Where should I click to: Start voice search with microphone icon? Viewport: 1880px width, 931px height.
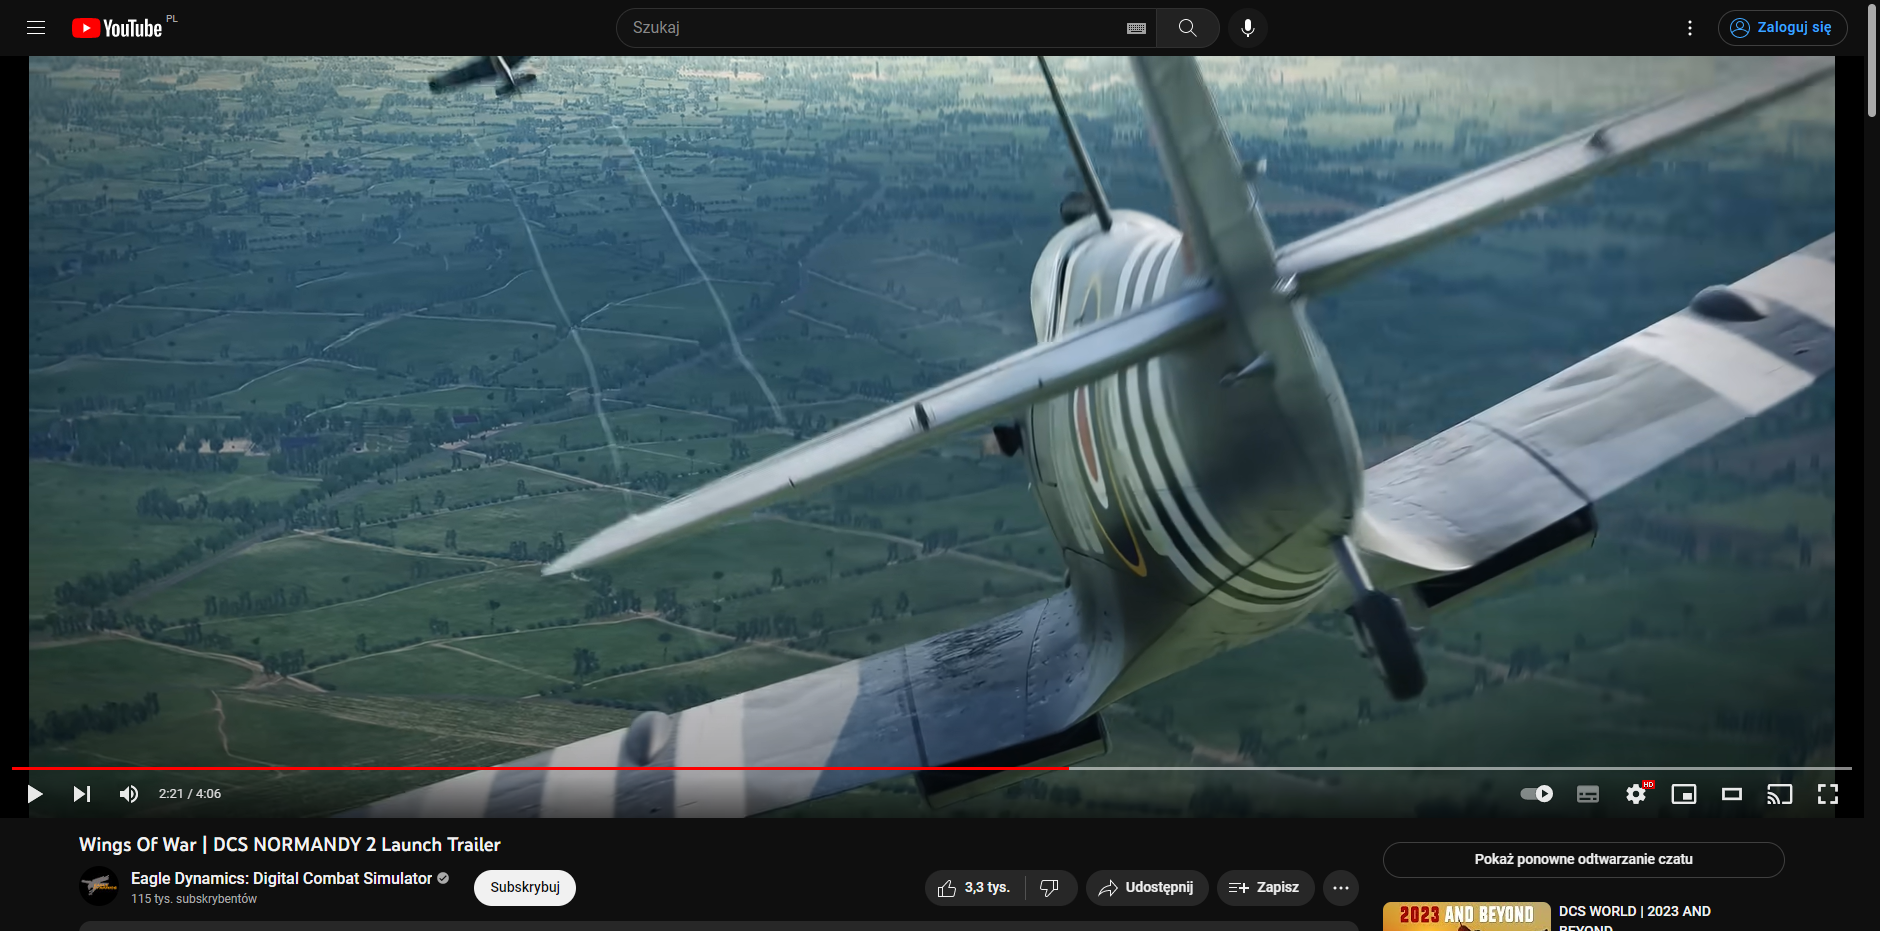pyautogui.click(x=1248, y=28)
